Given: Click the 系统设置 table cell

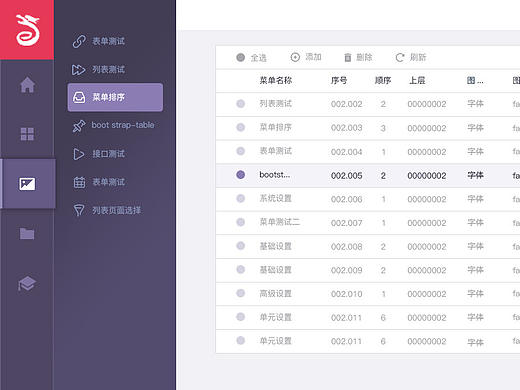Looking at the screenshot, I should pos(276,198).
